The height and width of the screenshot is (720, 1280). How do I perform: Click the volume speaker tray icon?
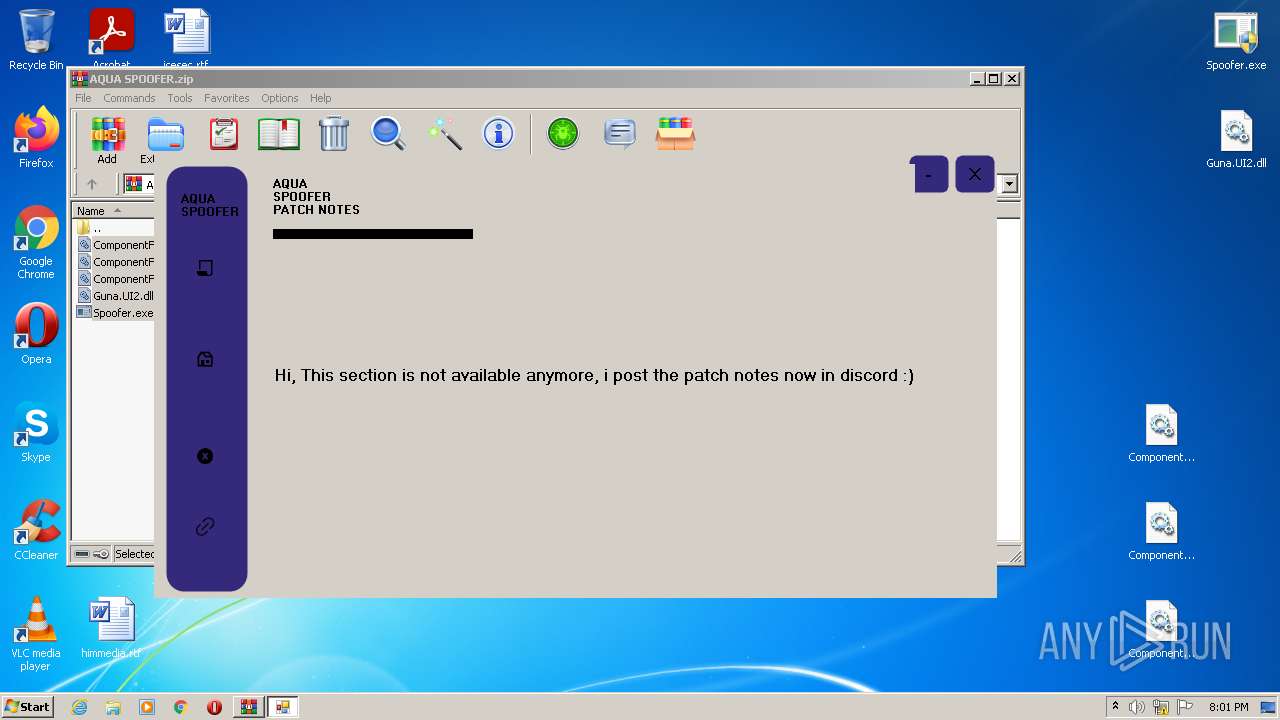coord(1137,707)
